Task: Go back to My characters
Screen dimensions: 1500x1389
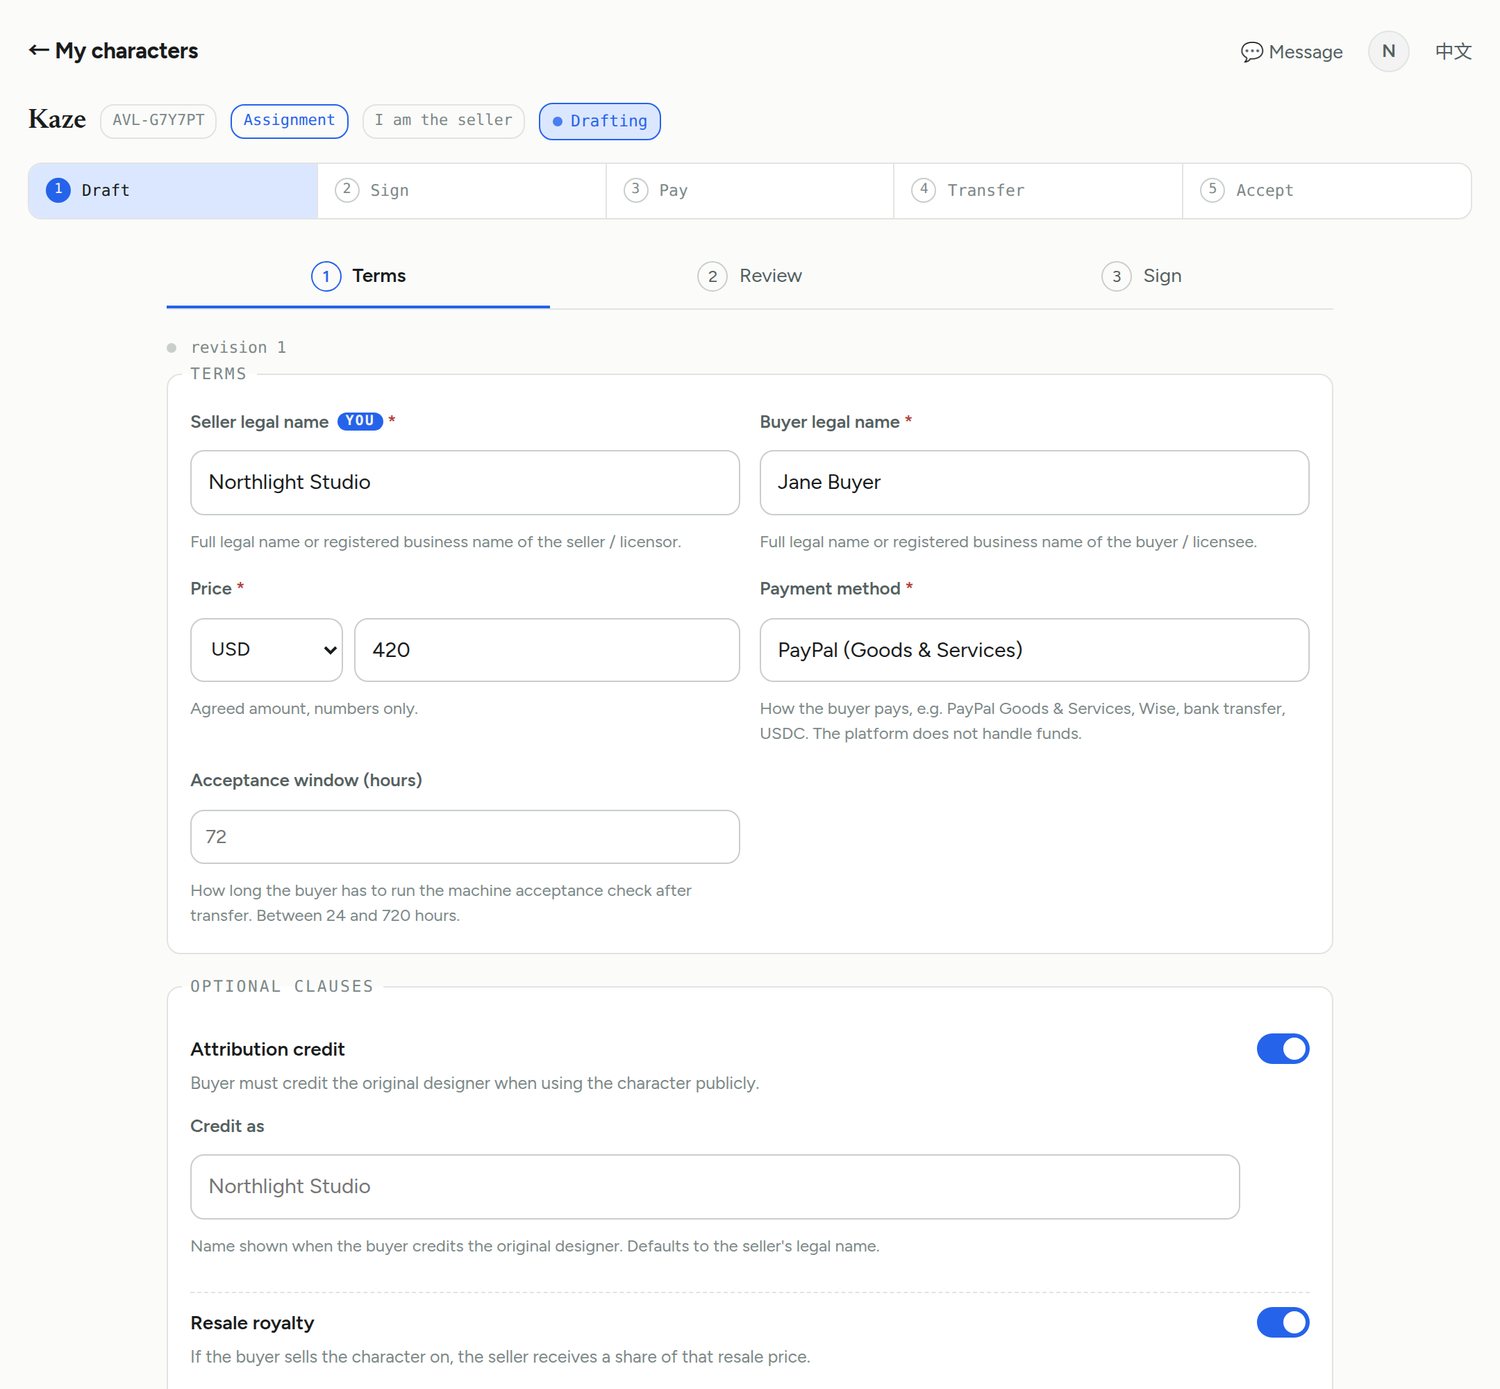Action: coord(113,51)
